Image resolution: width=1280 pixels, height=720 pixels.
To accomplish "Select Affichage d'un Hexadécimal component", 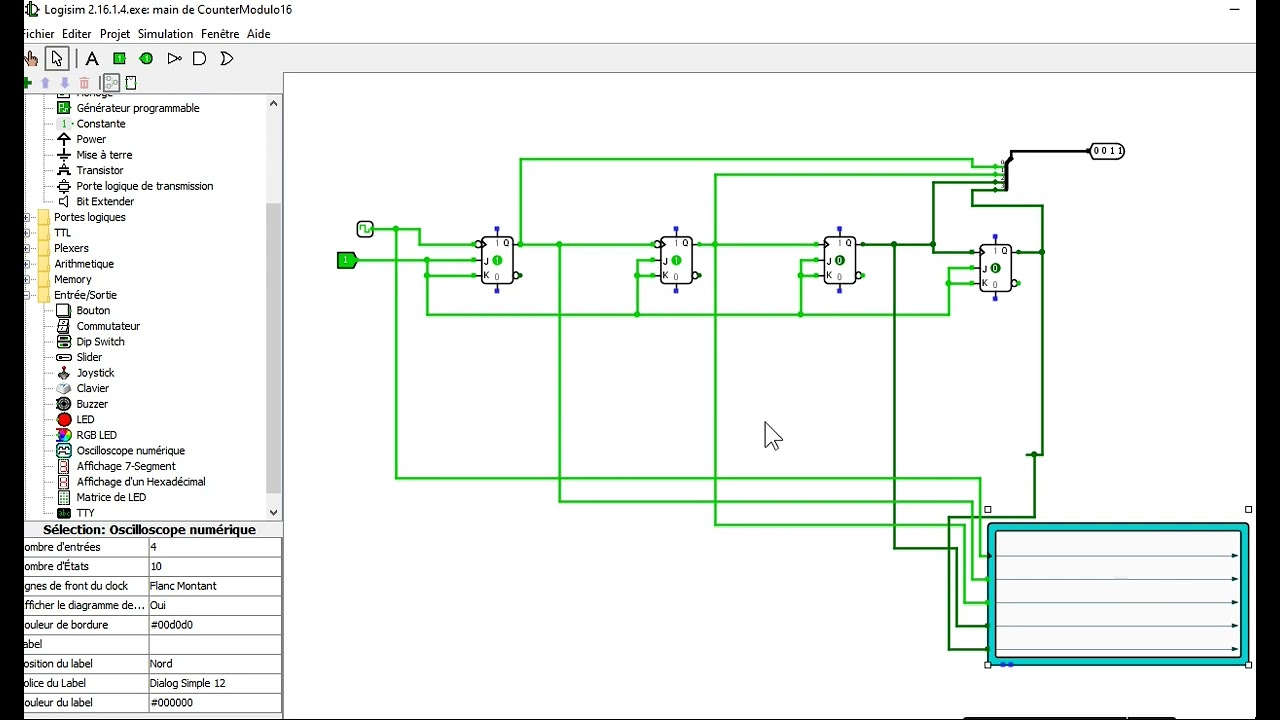I will coord(141,481).
